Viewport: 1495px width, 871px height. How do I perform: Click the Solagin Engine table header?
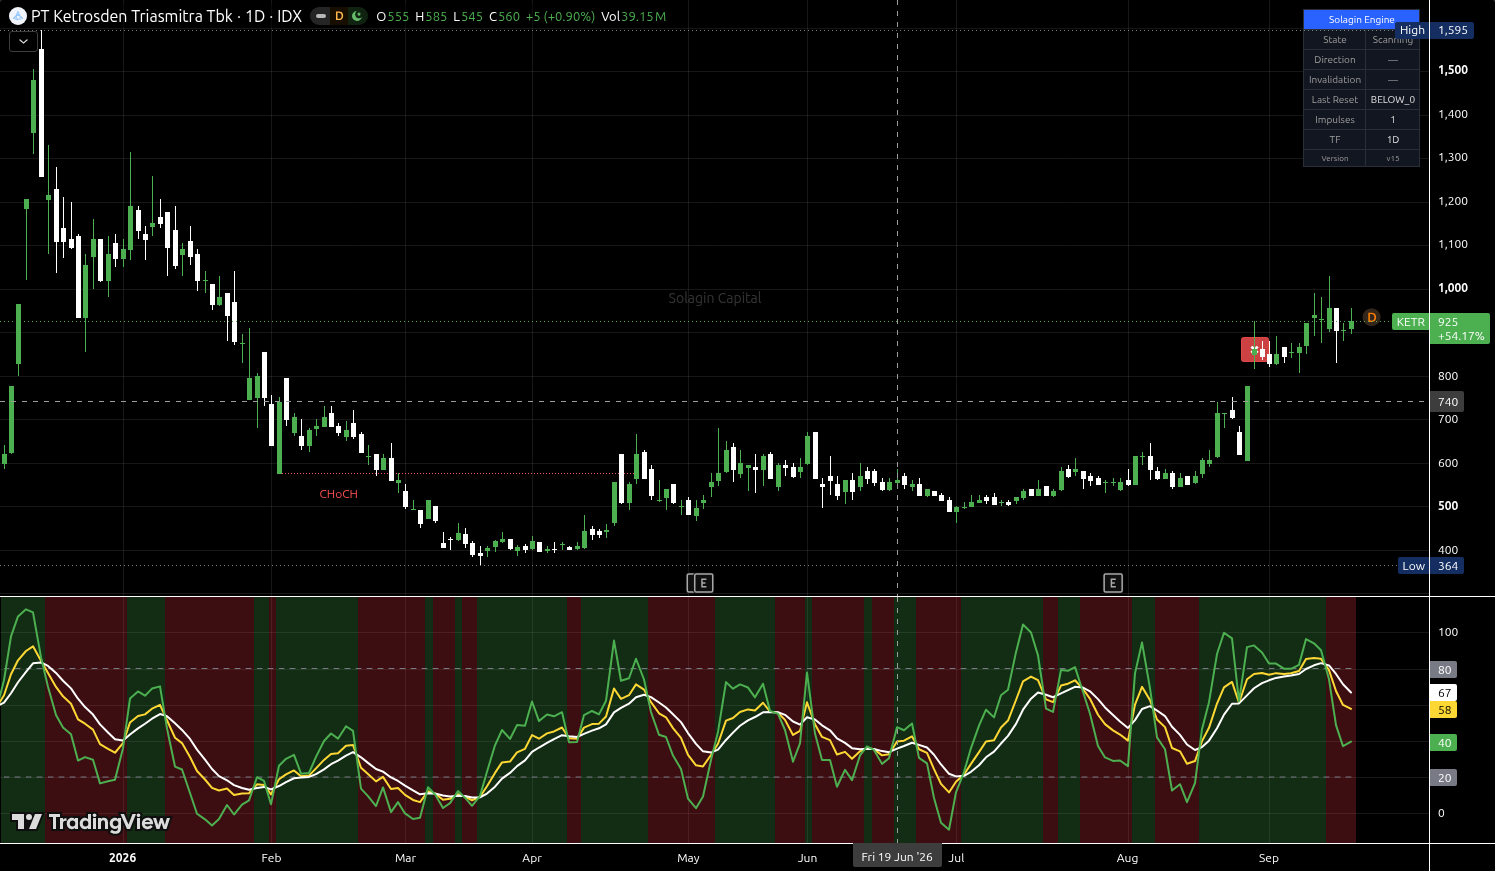pyautogui.click(x=1361, y=19)
